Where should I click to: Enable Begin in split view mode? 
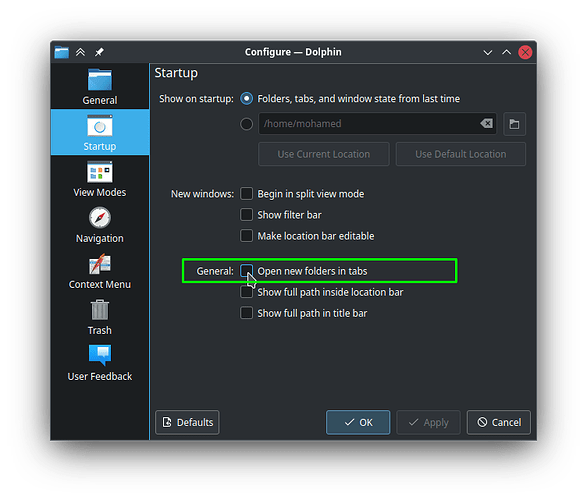tap(246, 194)
